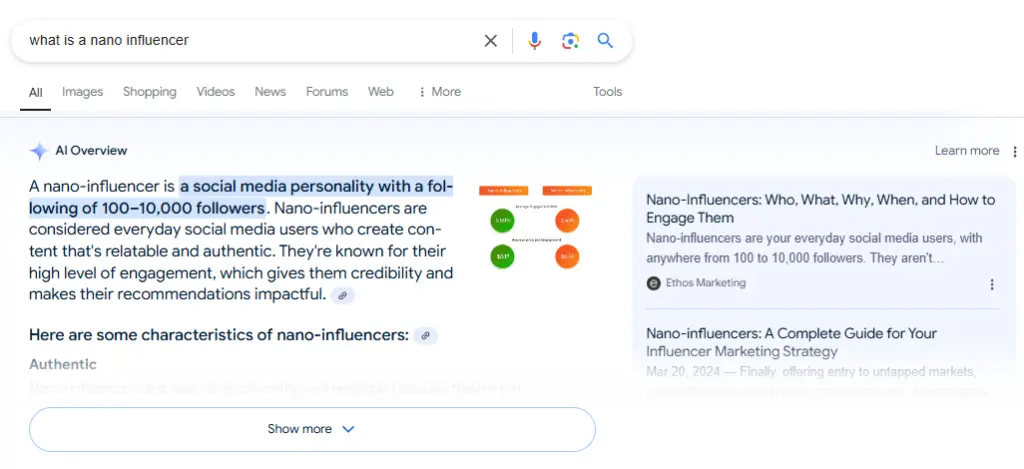This screenshot has height=469, width=1024.
Task: Open the More search filters dropdown
Action: pyautogui.click(x=439, y=92)
